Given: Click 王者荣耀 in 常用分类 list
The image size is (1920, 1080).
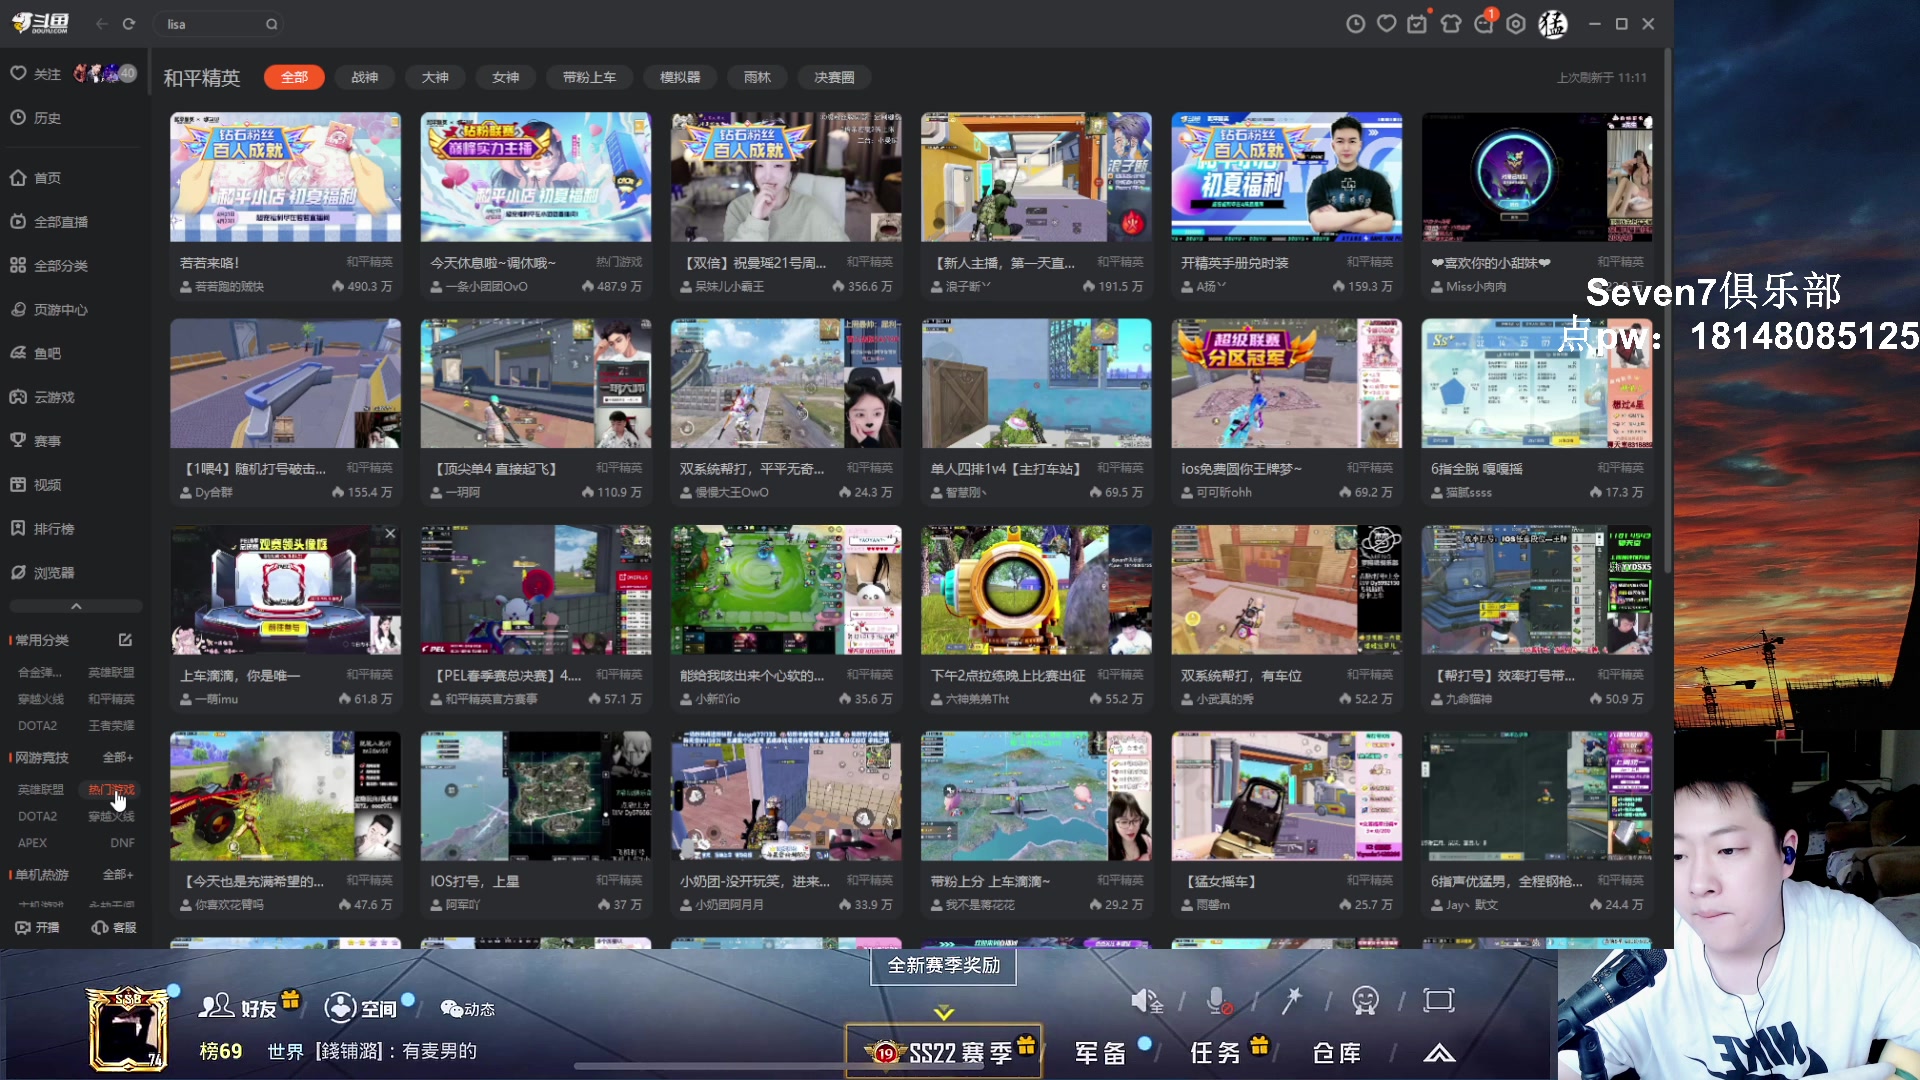Looking at the screenshot, I should (111, 726).
